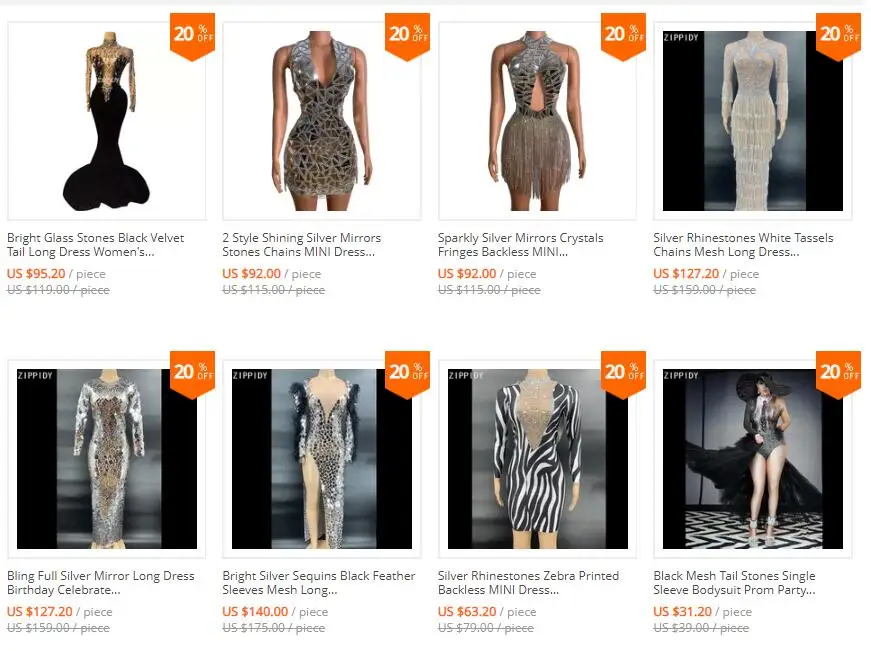The width and height of the screenshot is (871, 651).
Task: Click 20% off badge on black velvet dress
Action: pos(192,36)
